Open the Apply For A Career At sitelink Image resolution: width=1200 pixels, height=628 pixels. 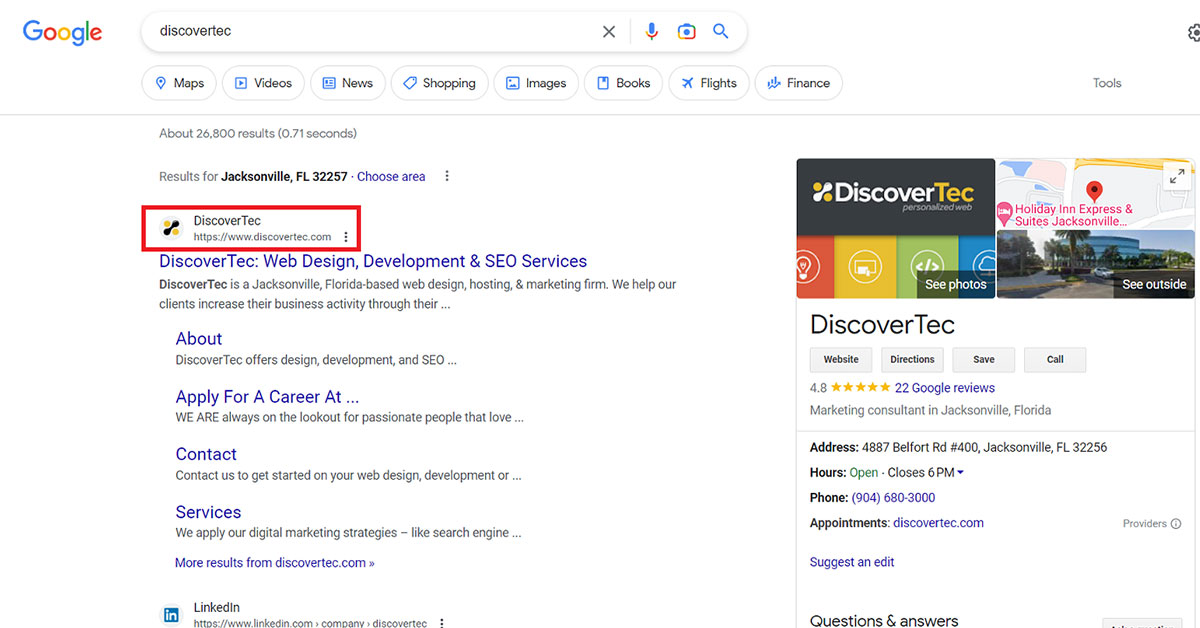tap(267, 397)
